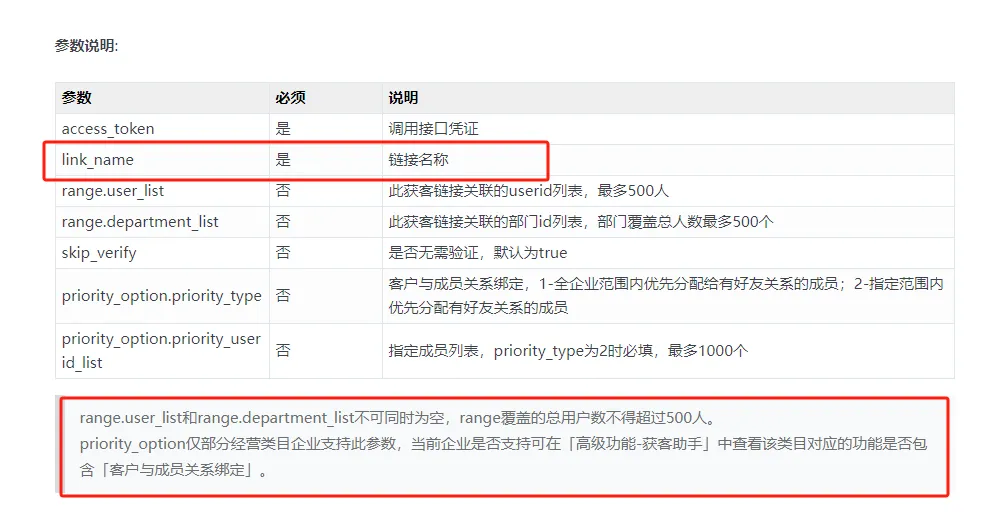Select the priority_option.priority_user id_list cell
Image resolution: width=983 pixels, height=514 pixels.
coord(161,351)
